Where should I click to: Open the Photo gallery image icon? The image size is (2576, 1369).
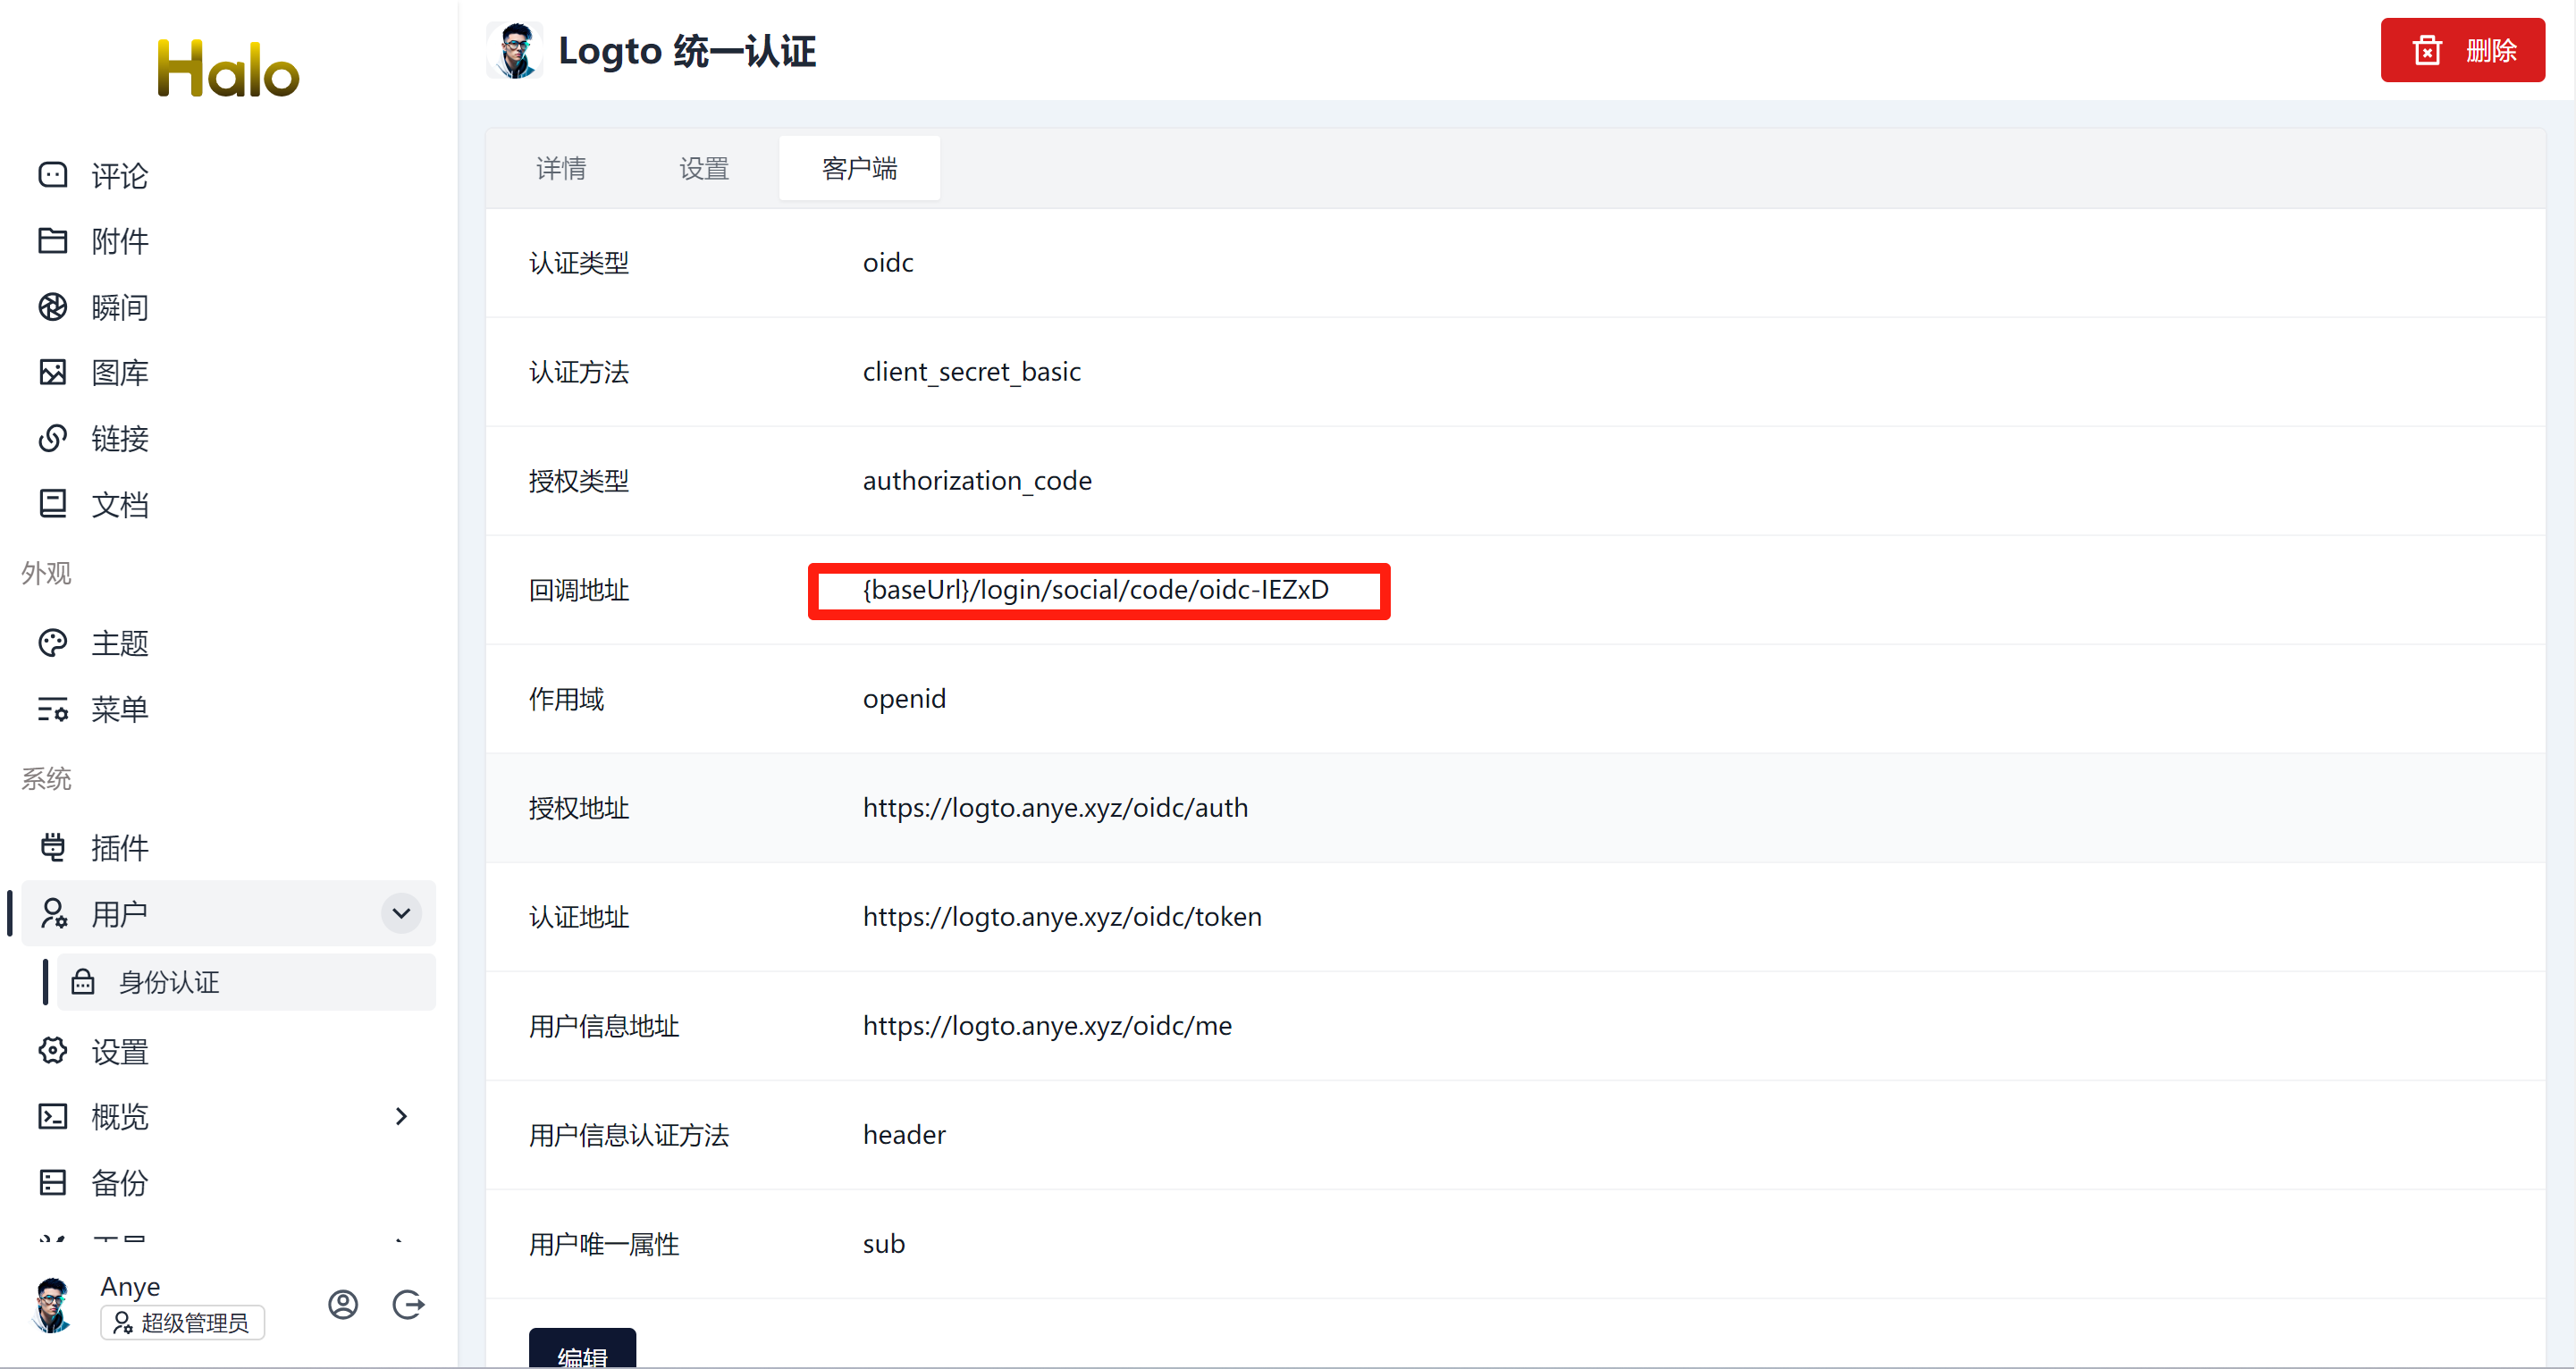pos(53,372)
